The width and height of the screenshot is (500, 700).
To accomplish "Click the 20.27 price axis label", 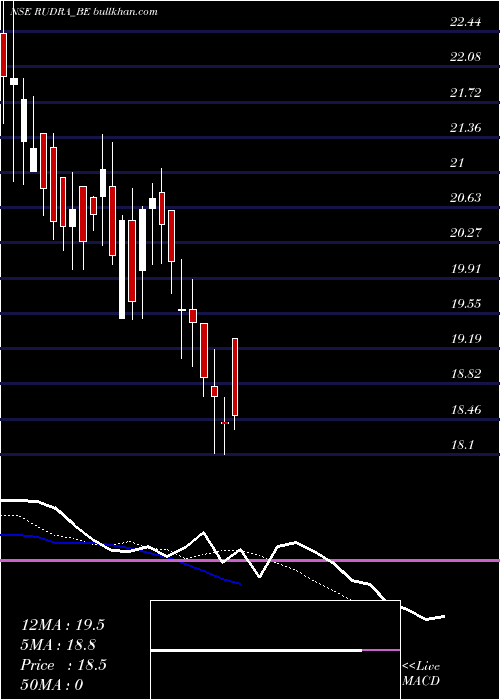I will (x=466, y=233).
